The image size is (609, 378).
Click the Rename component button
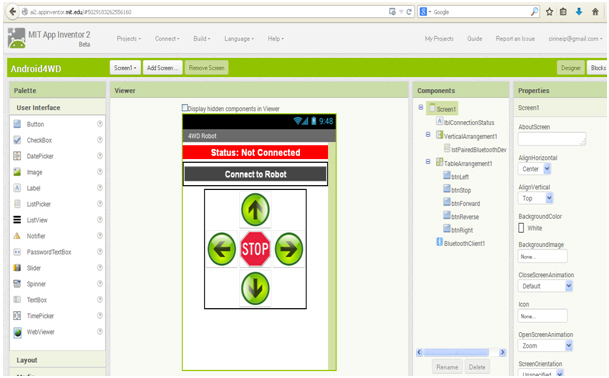(447, 367)
